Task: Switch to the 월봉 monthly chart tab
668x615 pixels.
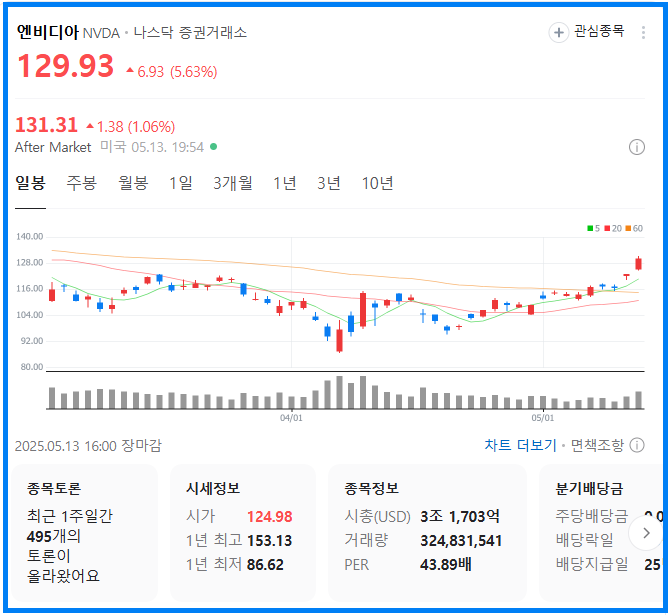Action: click(x=133, y=184)
